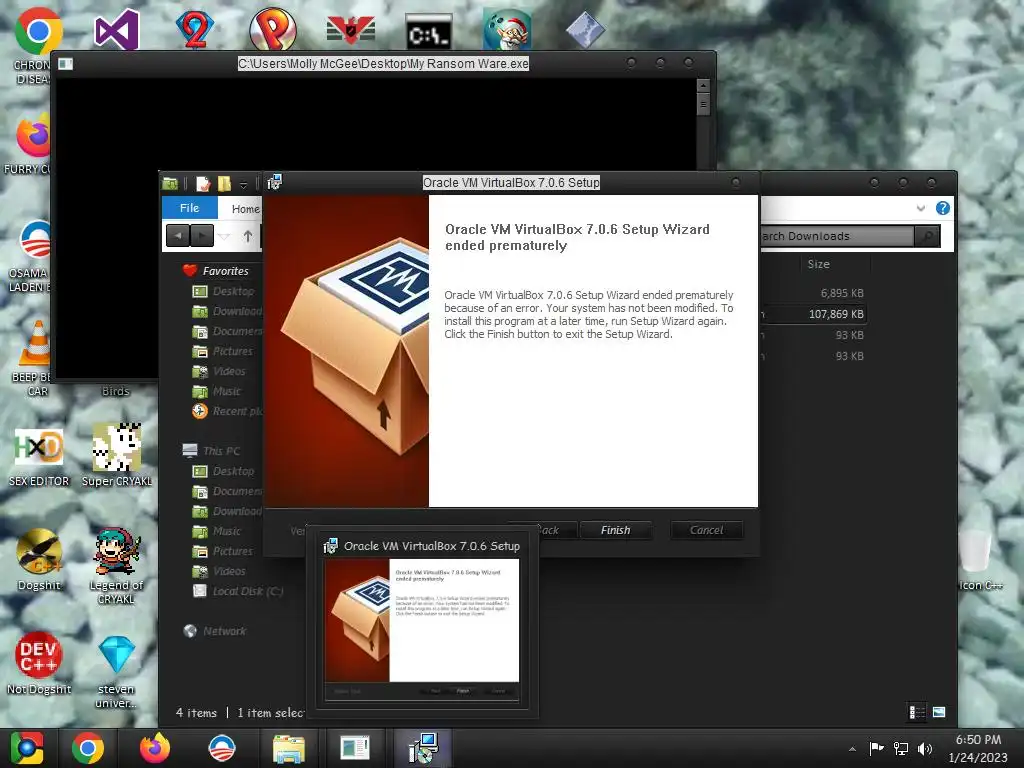Show hidden tray icons arrow
The height and width of the screenshot is (768, 1024).
[x=852, y=749]
